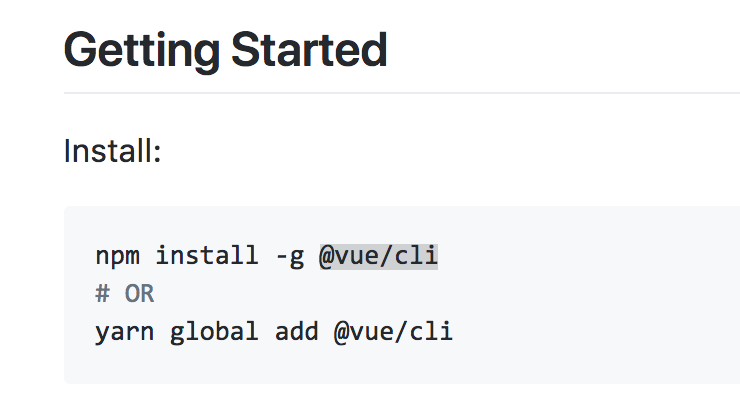The height and width of the screenshot is (414, 740).
Task: Click the highlighted "@vue/cli" package name
Action: 378,256
